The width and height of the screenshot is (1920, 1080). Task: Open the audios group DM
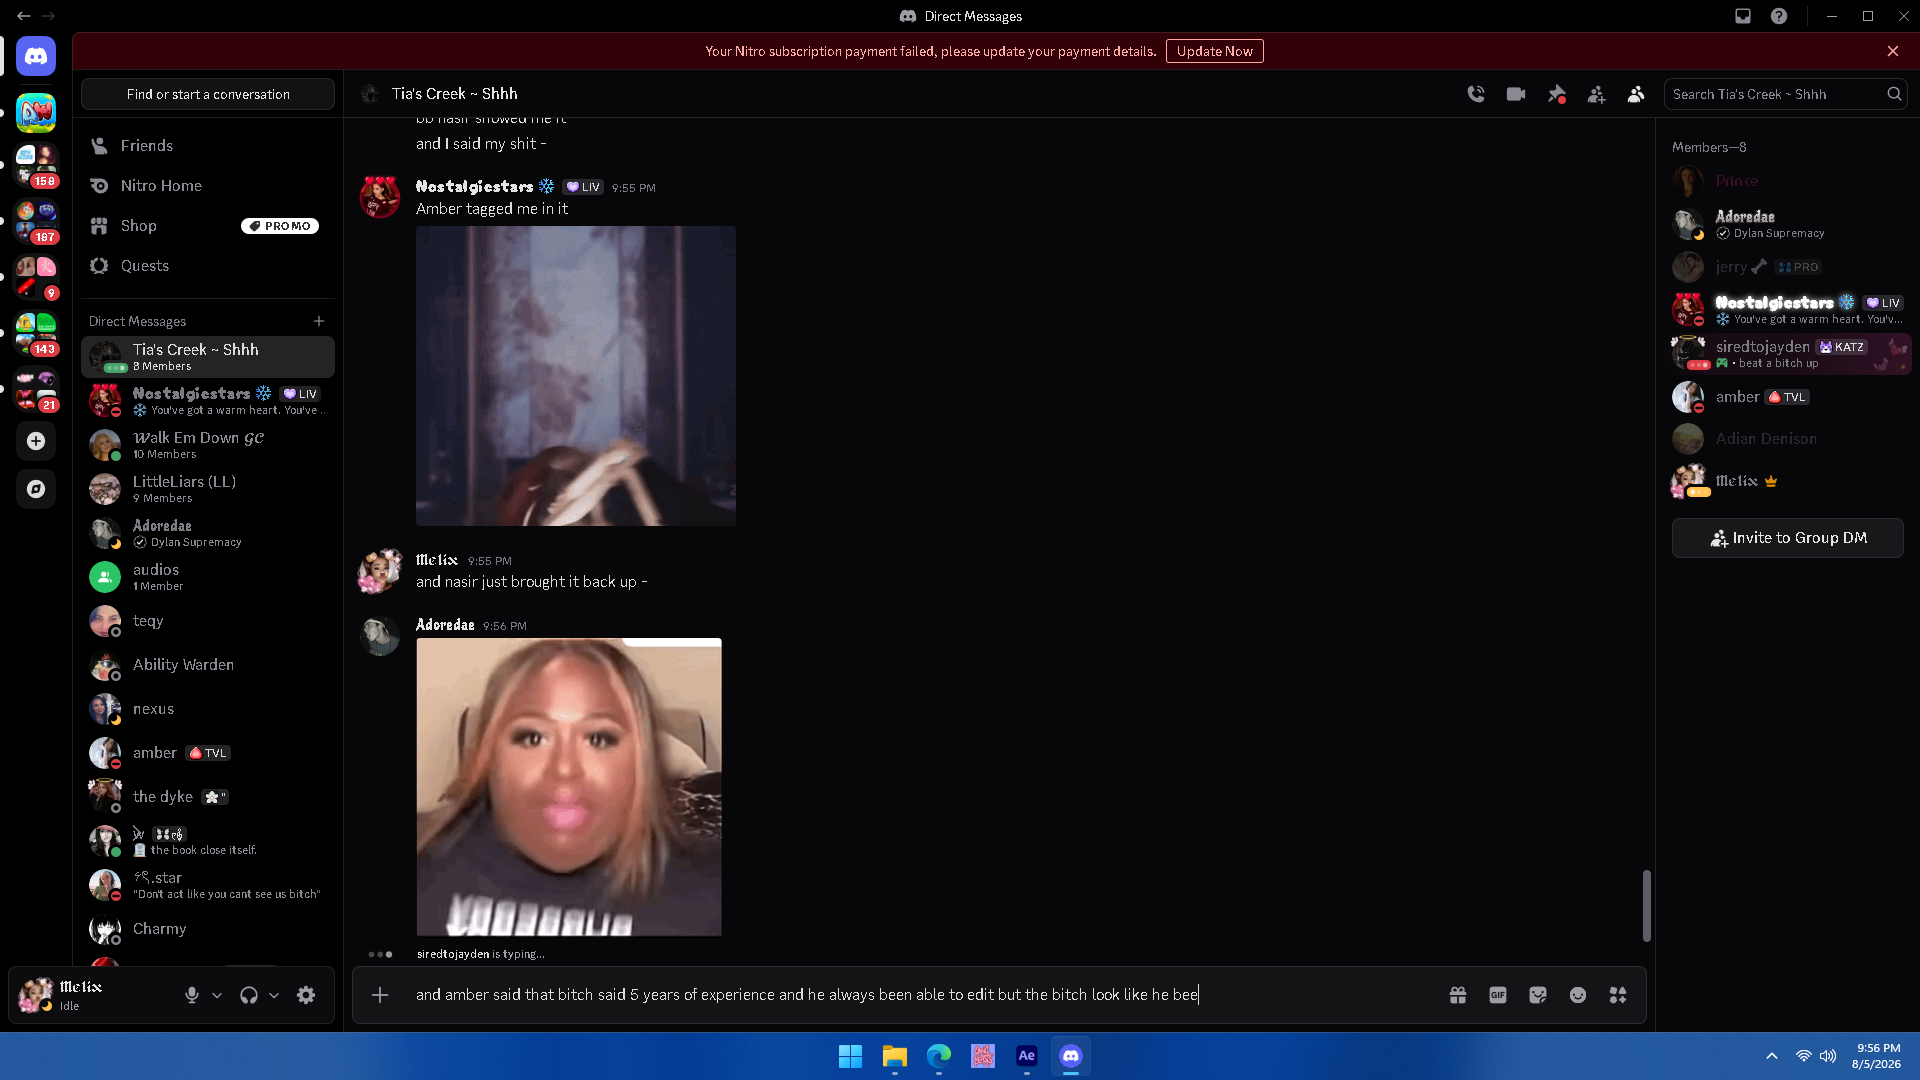click(208, 577)
